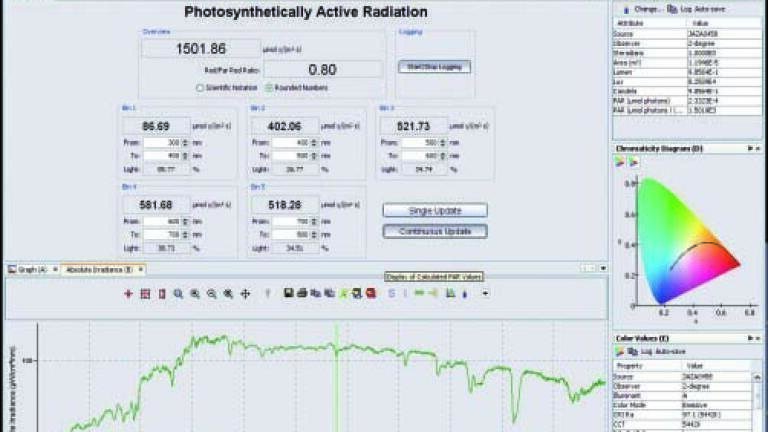Viewport: 768px width, 432px height.
Task: Click the total PAR value 1501.86
Action: click(201, 49)
